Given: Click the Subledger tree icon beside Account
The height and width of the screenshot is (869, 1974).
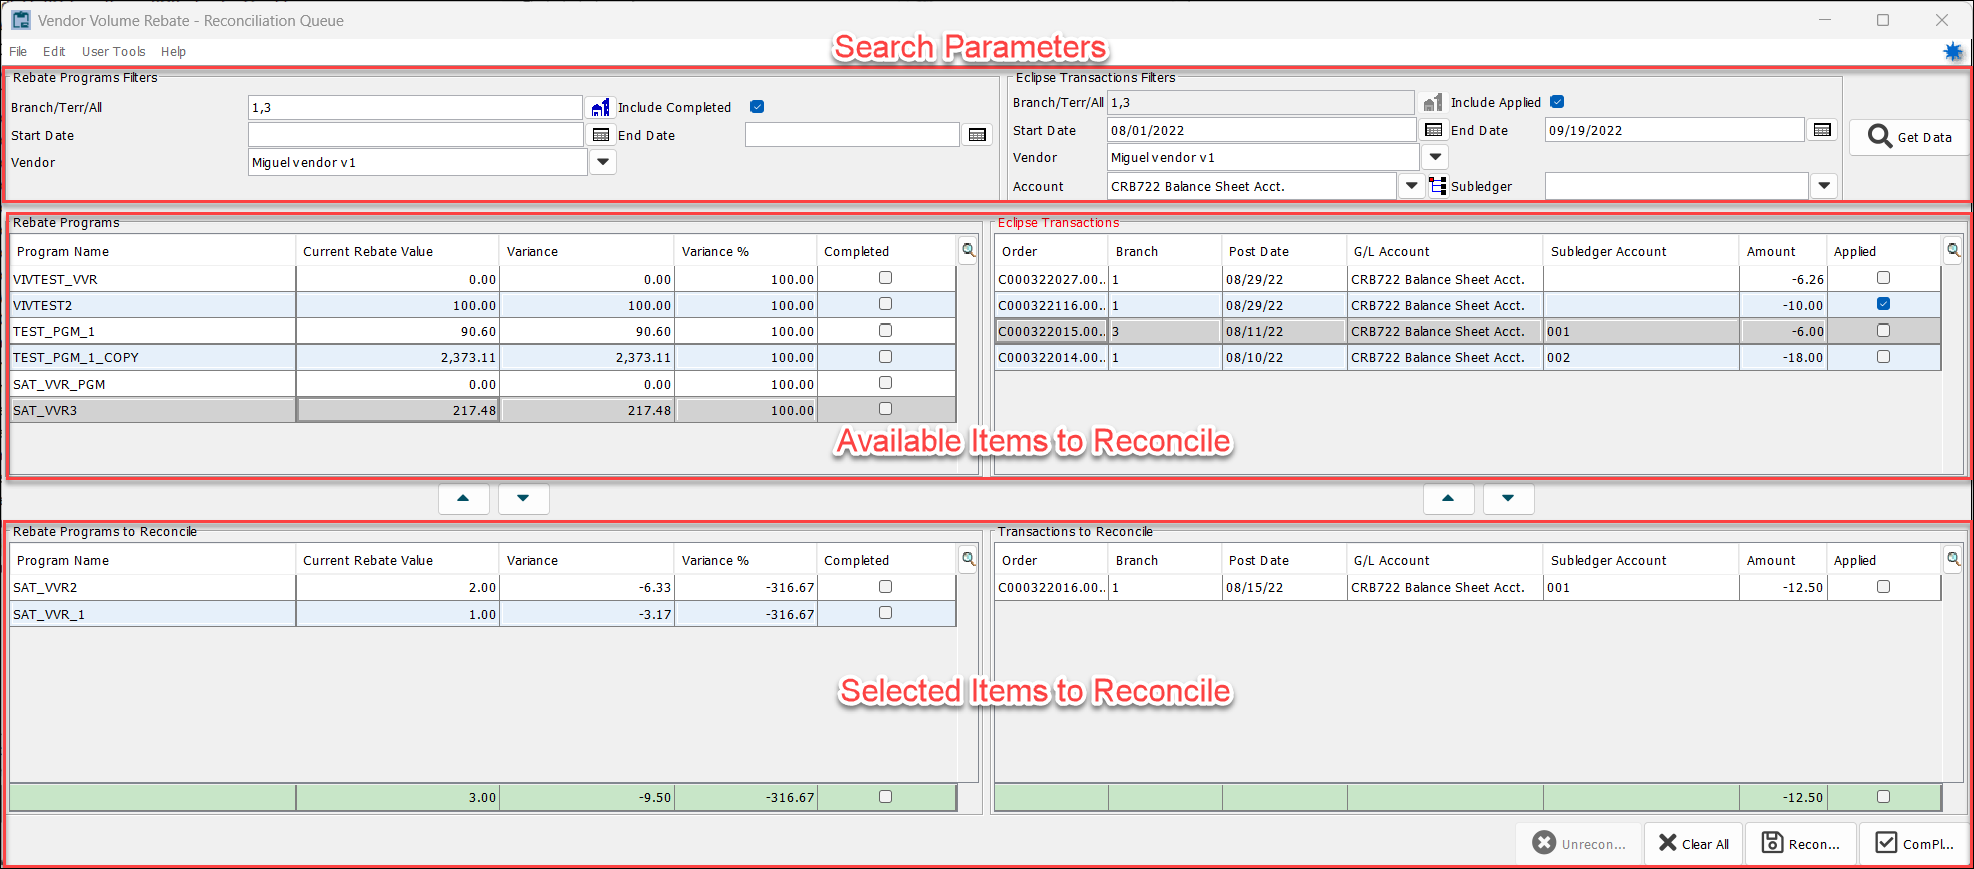Looking at the screenshot, I should (1438, 186).
